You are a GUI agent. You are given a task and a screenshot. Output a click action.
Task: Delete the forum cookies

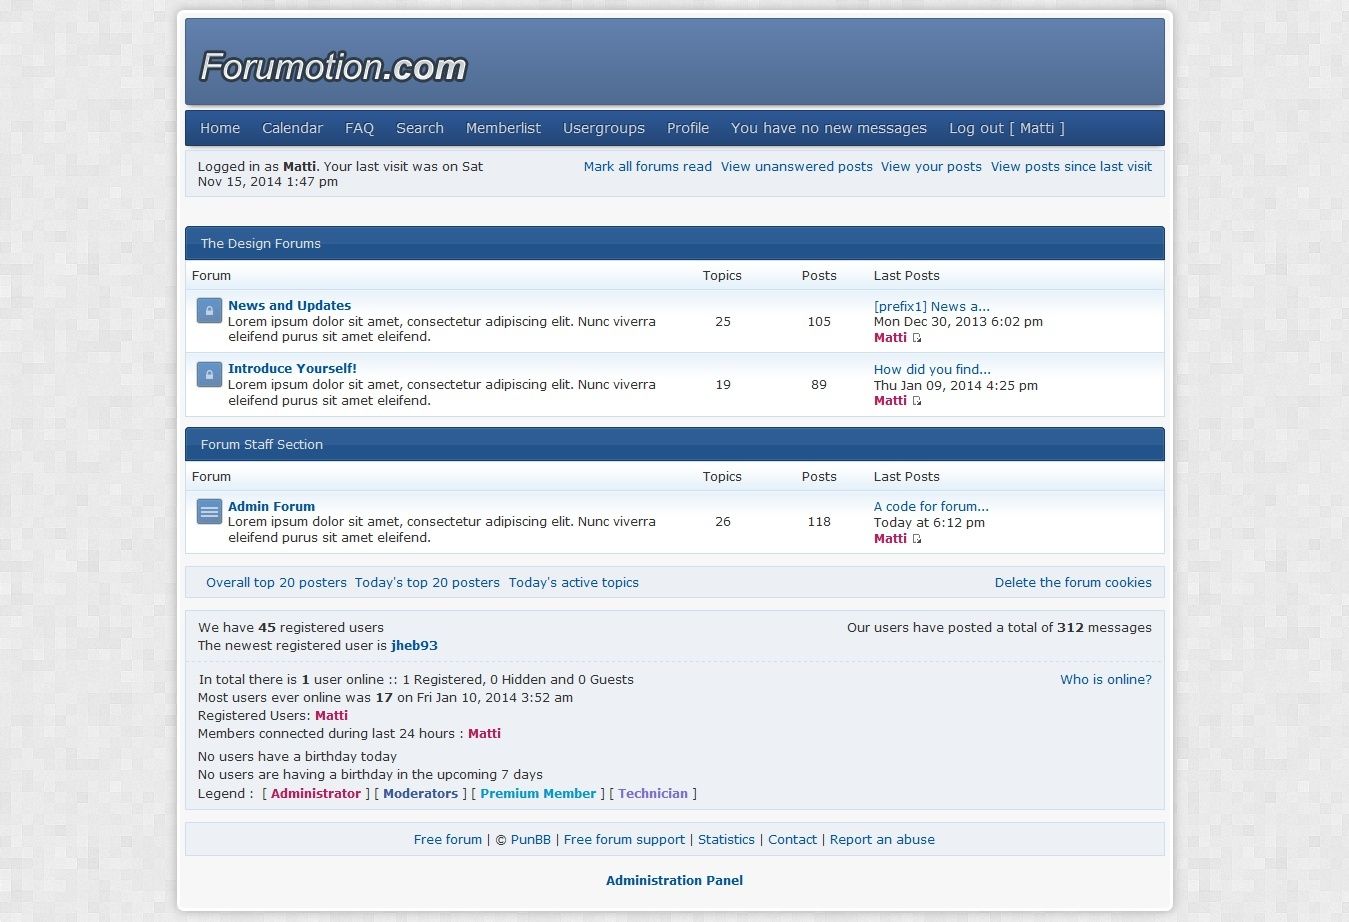point(1073,583)
